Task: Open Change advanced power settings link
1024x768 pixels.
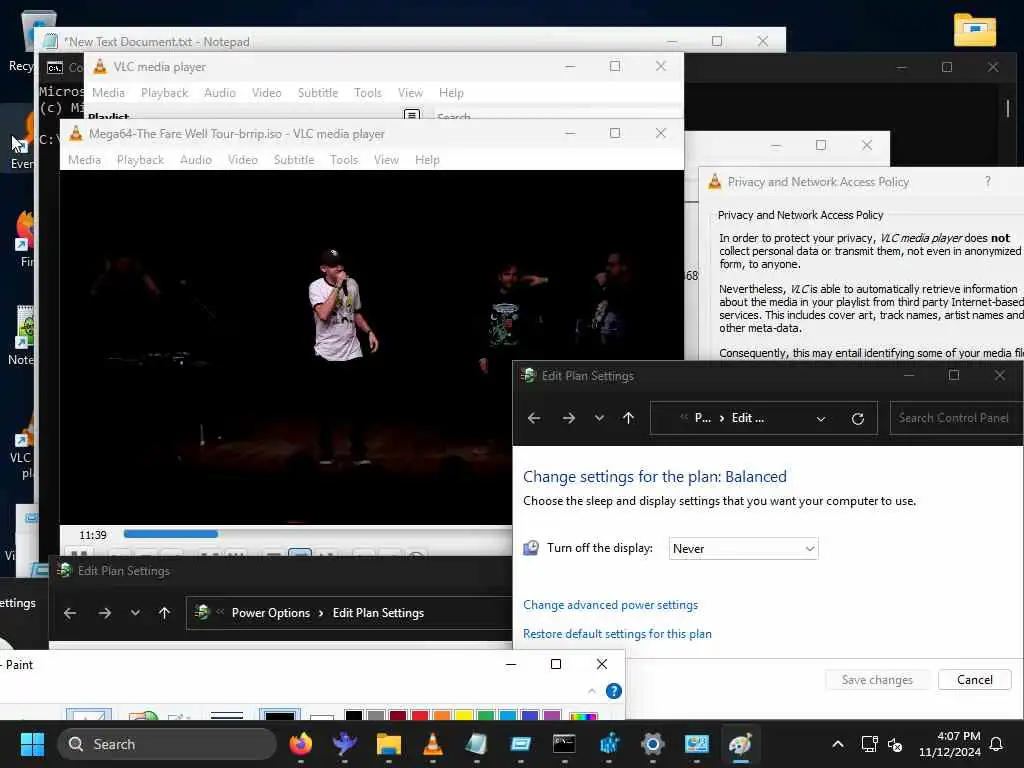Action: 610,605
